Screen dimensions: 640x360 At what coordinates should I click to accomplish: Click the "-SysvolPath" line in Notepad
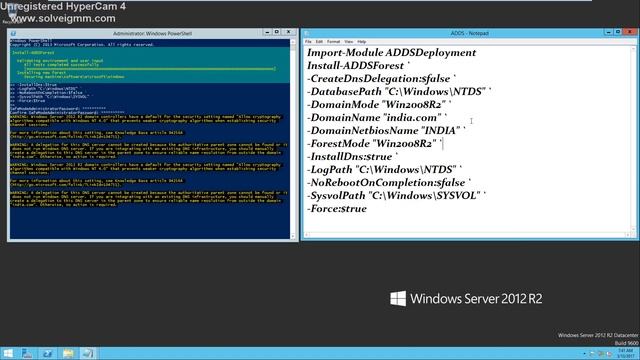pos(397,196)
